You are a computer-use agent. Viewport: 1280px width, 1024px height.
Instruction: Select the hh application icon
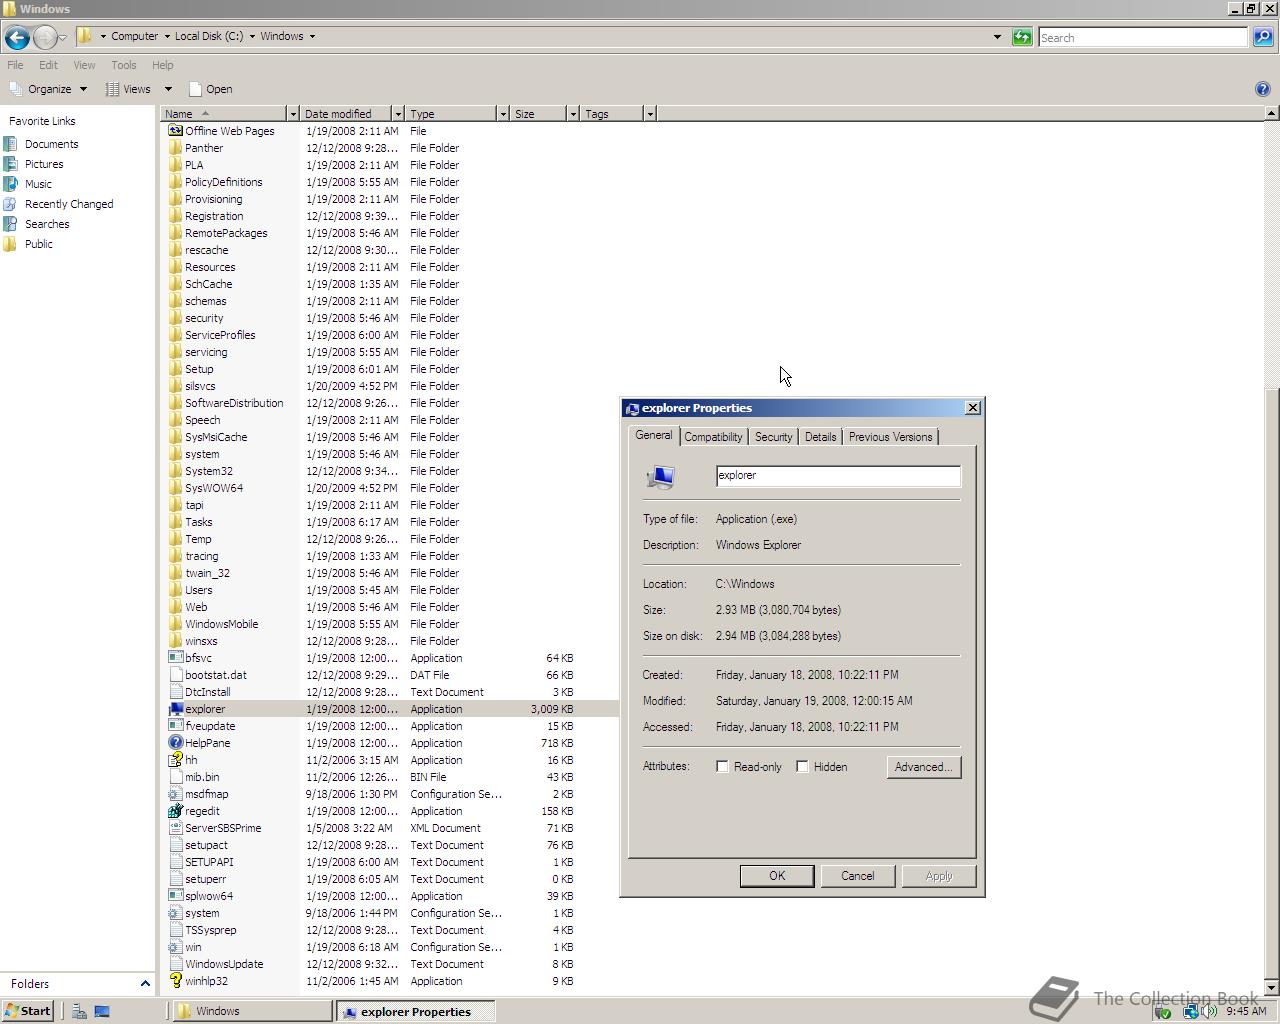[x=176, y=760]
